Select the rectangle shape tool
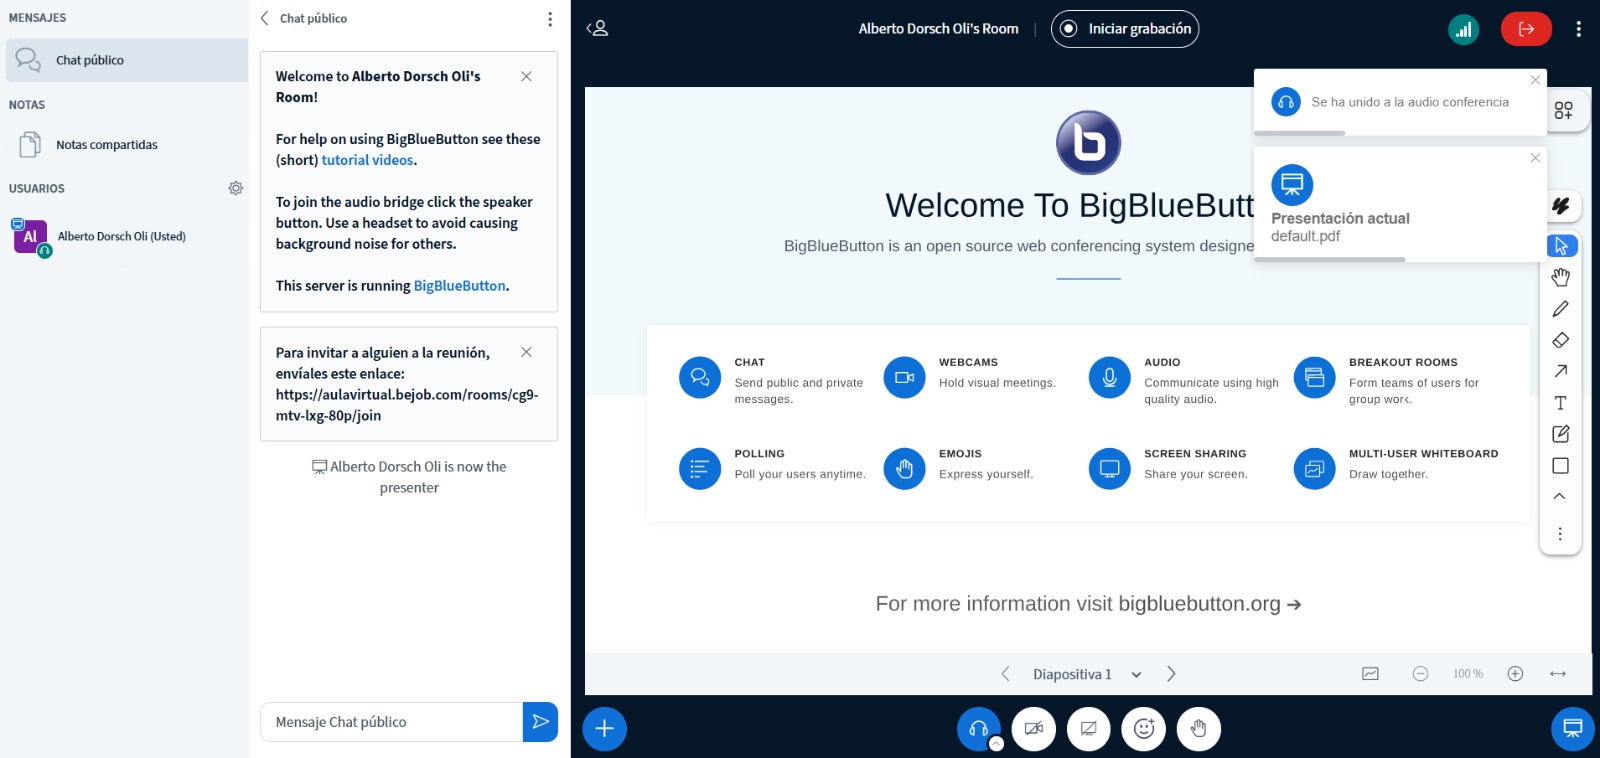This screenshot has height=758, width=1600. (x=1561, y=466)
